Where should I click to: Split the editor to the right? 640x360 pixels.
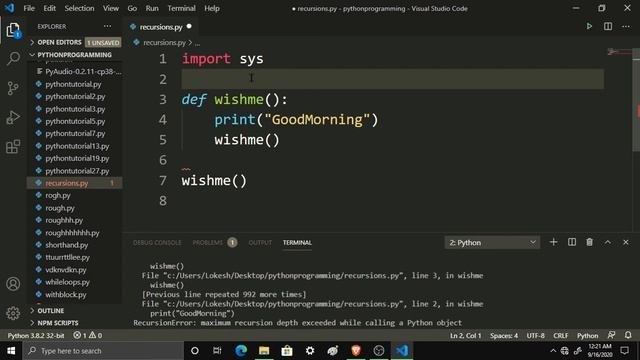(608, 27)
